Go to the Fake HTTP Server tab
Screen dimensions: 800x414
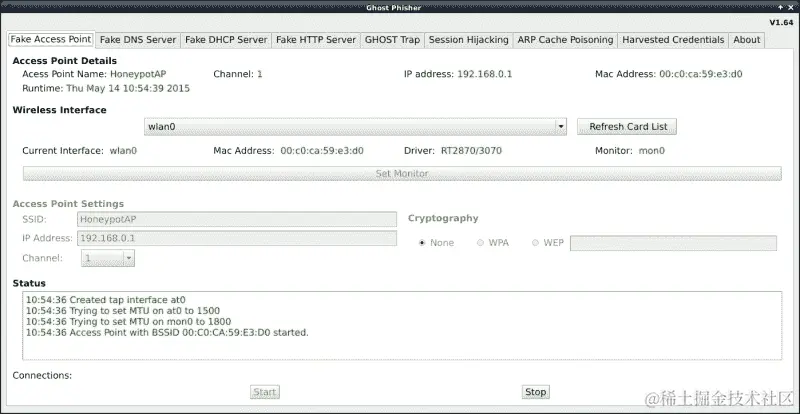316,40
